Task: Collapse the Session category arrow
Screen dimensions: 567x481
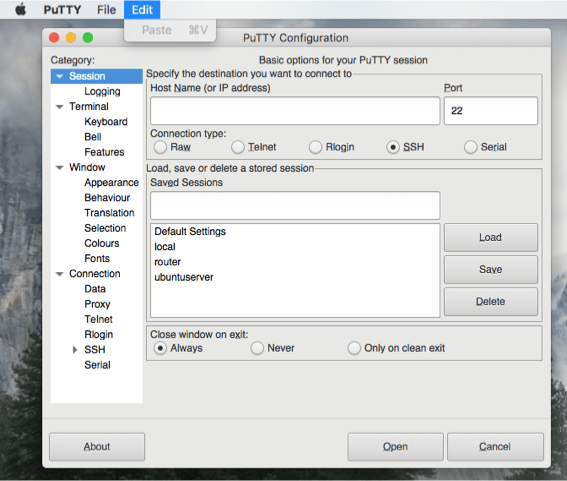Action: 60,76
